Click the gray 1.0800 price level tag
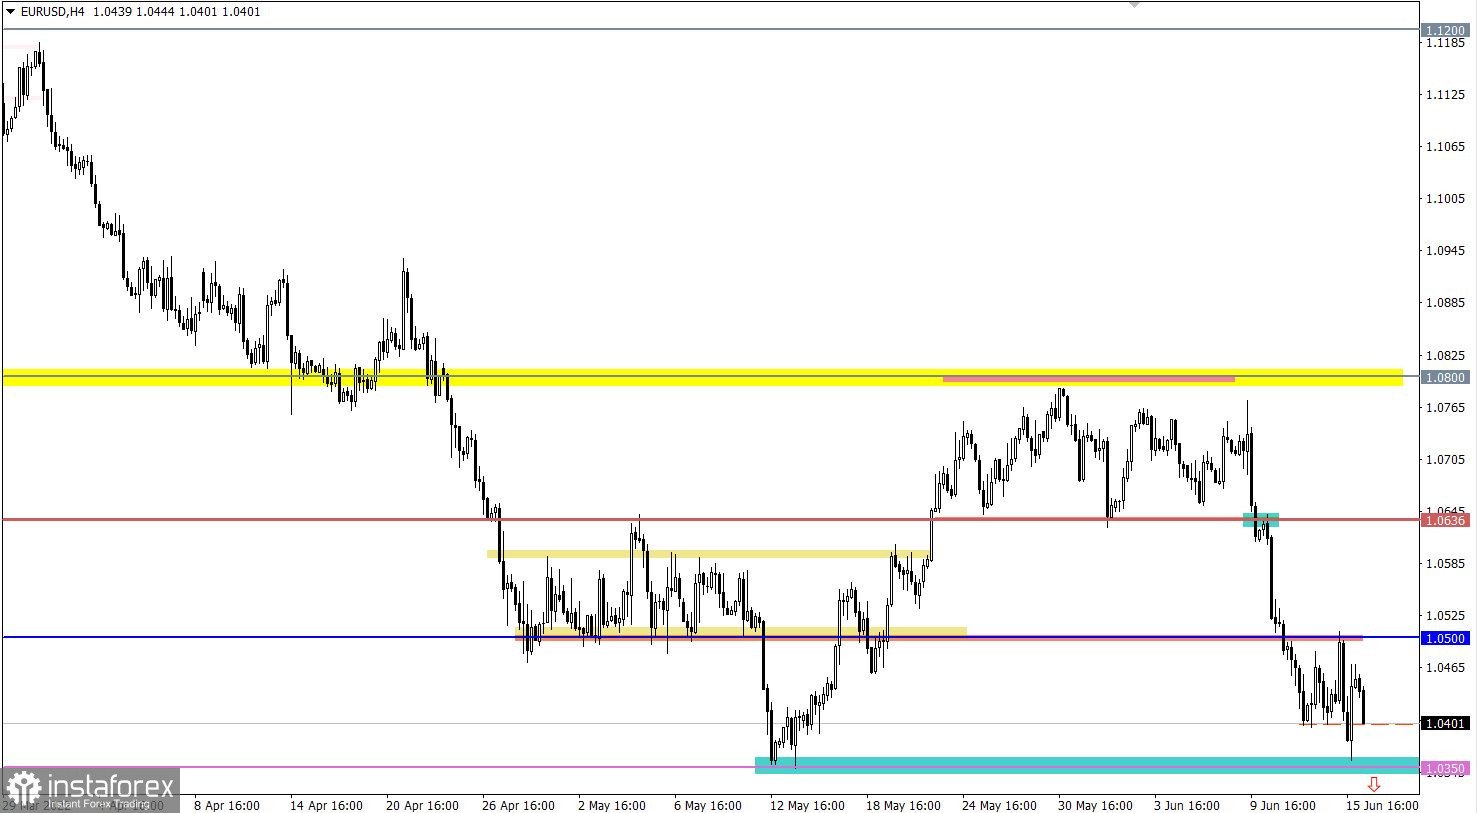The height and width of the screenshot is (813, 1477). coord(1446,377)
